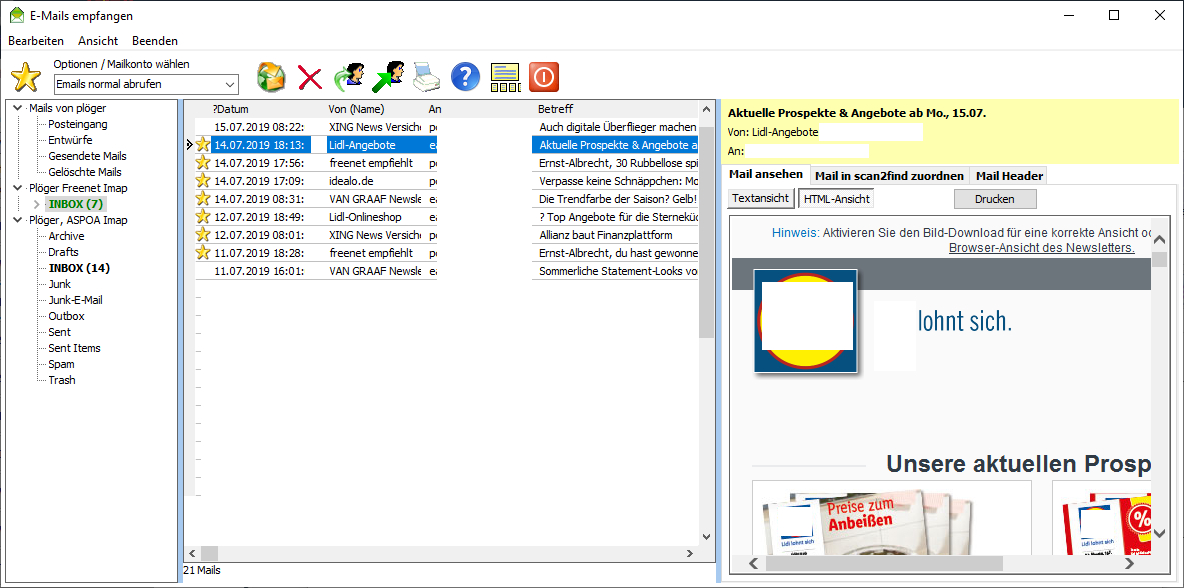Viewport: 1184px width, 588px height.
Task: Open the 'Browser-Ansicht des Newsletters' link
Action: pyautogui.click(x=1042, y=248)
